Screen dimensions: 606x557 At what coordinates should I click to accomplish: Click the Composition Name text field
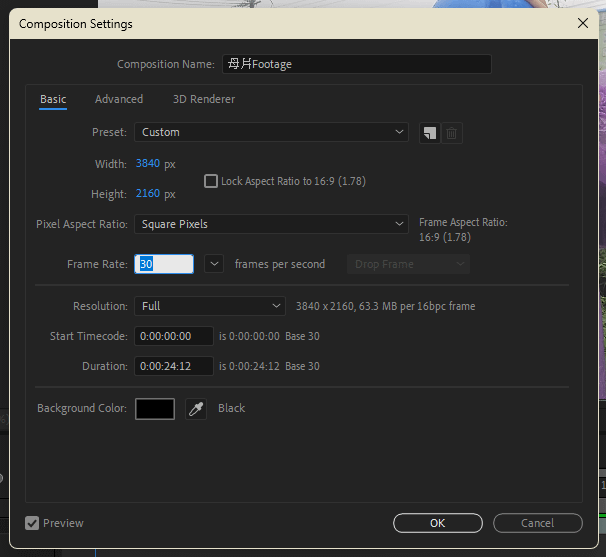355,64
